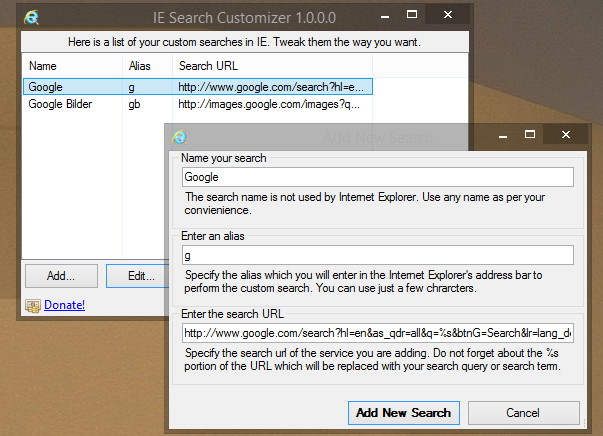Close the Add New Search dialog
This screenshot has height=436, width=603.
click(x=566, y=135)
